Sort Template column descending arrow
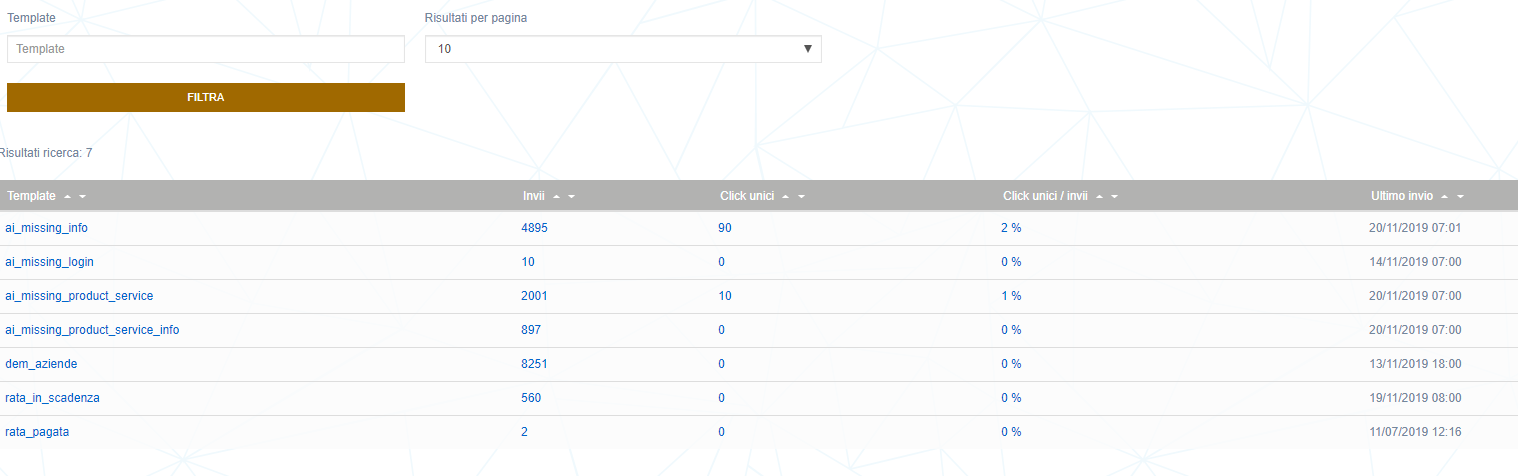This screenshot has width=1518, height=476. pyautogui.click(x=83, y=197)
